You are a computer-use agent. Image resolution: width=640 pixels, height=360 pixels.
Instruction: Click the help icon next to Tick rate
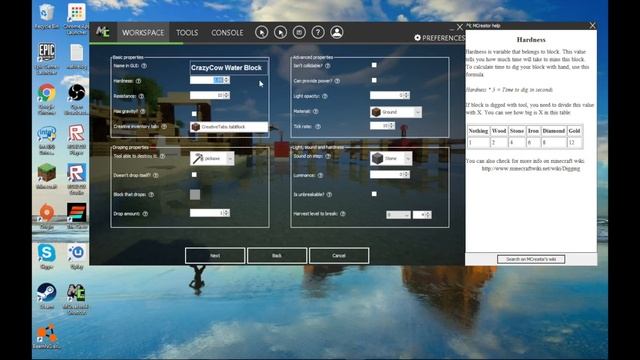[x=318, y=127]
